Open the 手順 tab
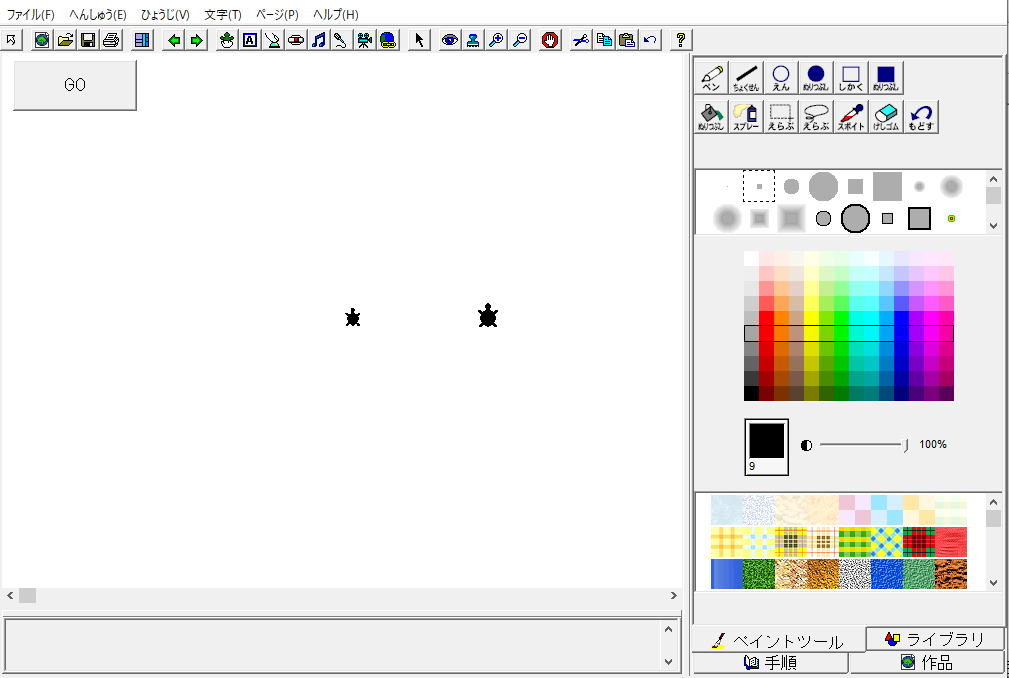This screenshot has height=678, width=1009. click(770, 662)
